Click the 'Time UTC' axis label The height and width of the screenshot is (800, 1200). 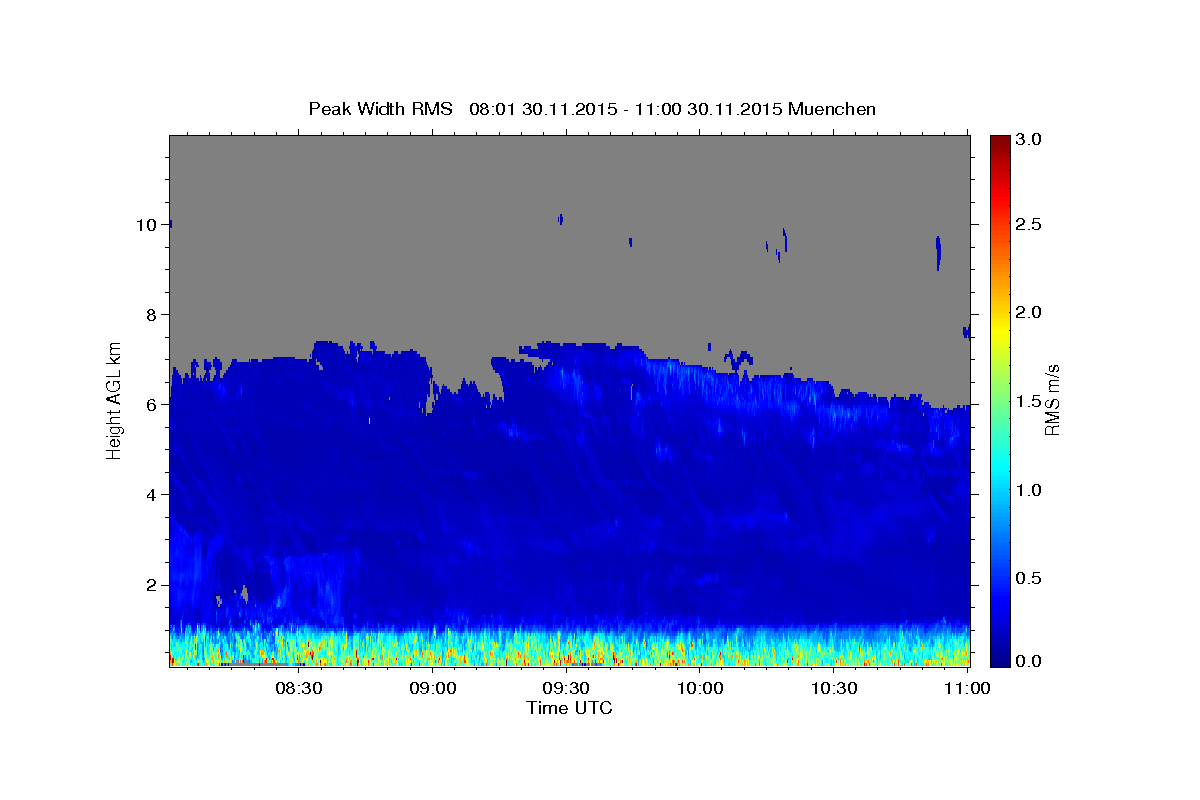coord(569,708)
